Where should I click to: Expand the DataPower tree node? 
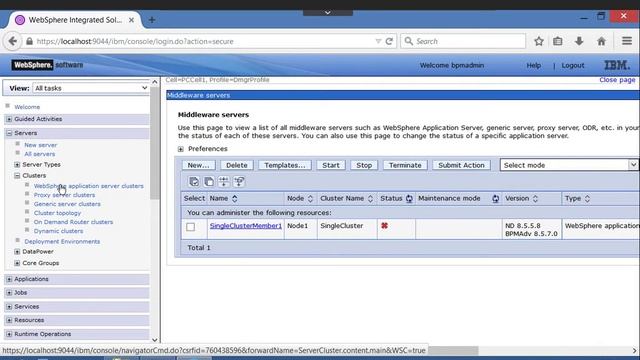point(17,252)
